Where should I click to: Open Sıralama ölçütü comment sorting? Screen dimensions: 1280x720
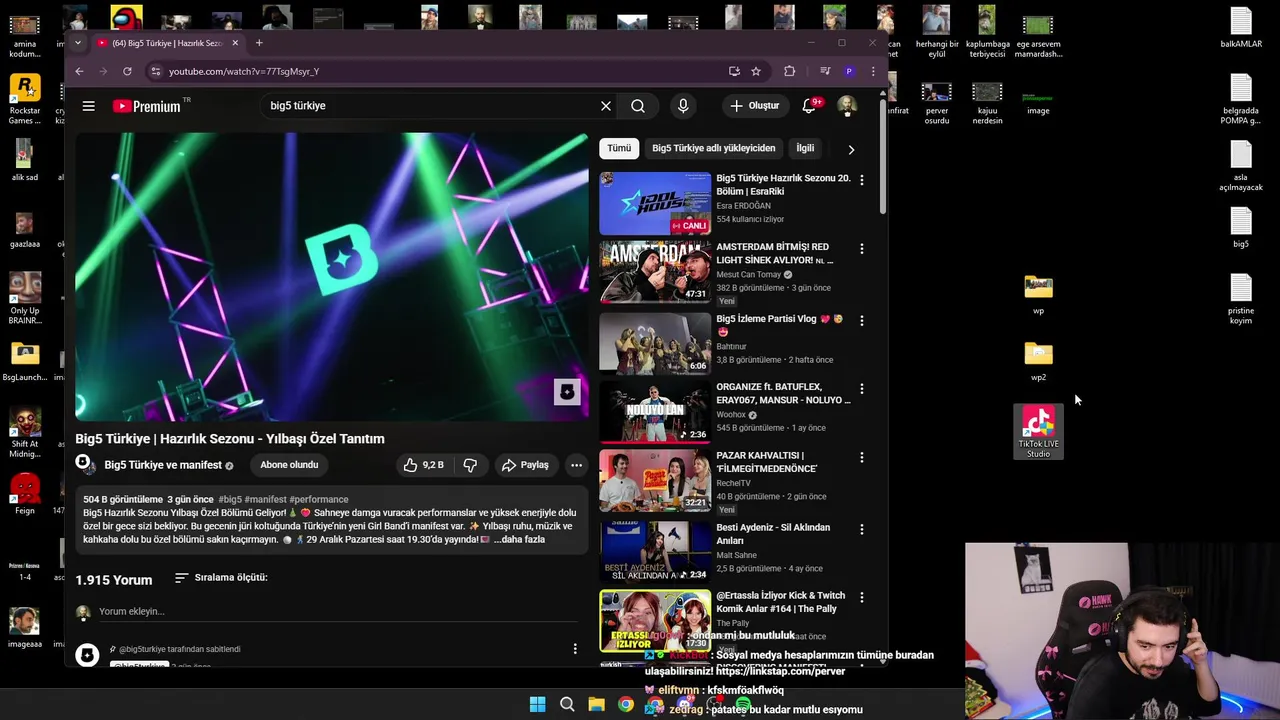221,577
